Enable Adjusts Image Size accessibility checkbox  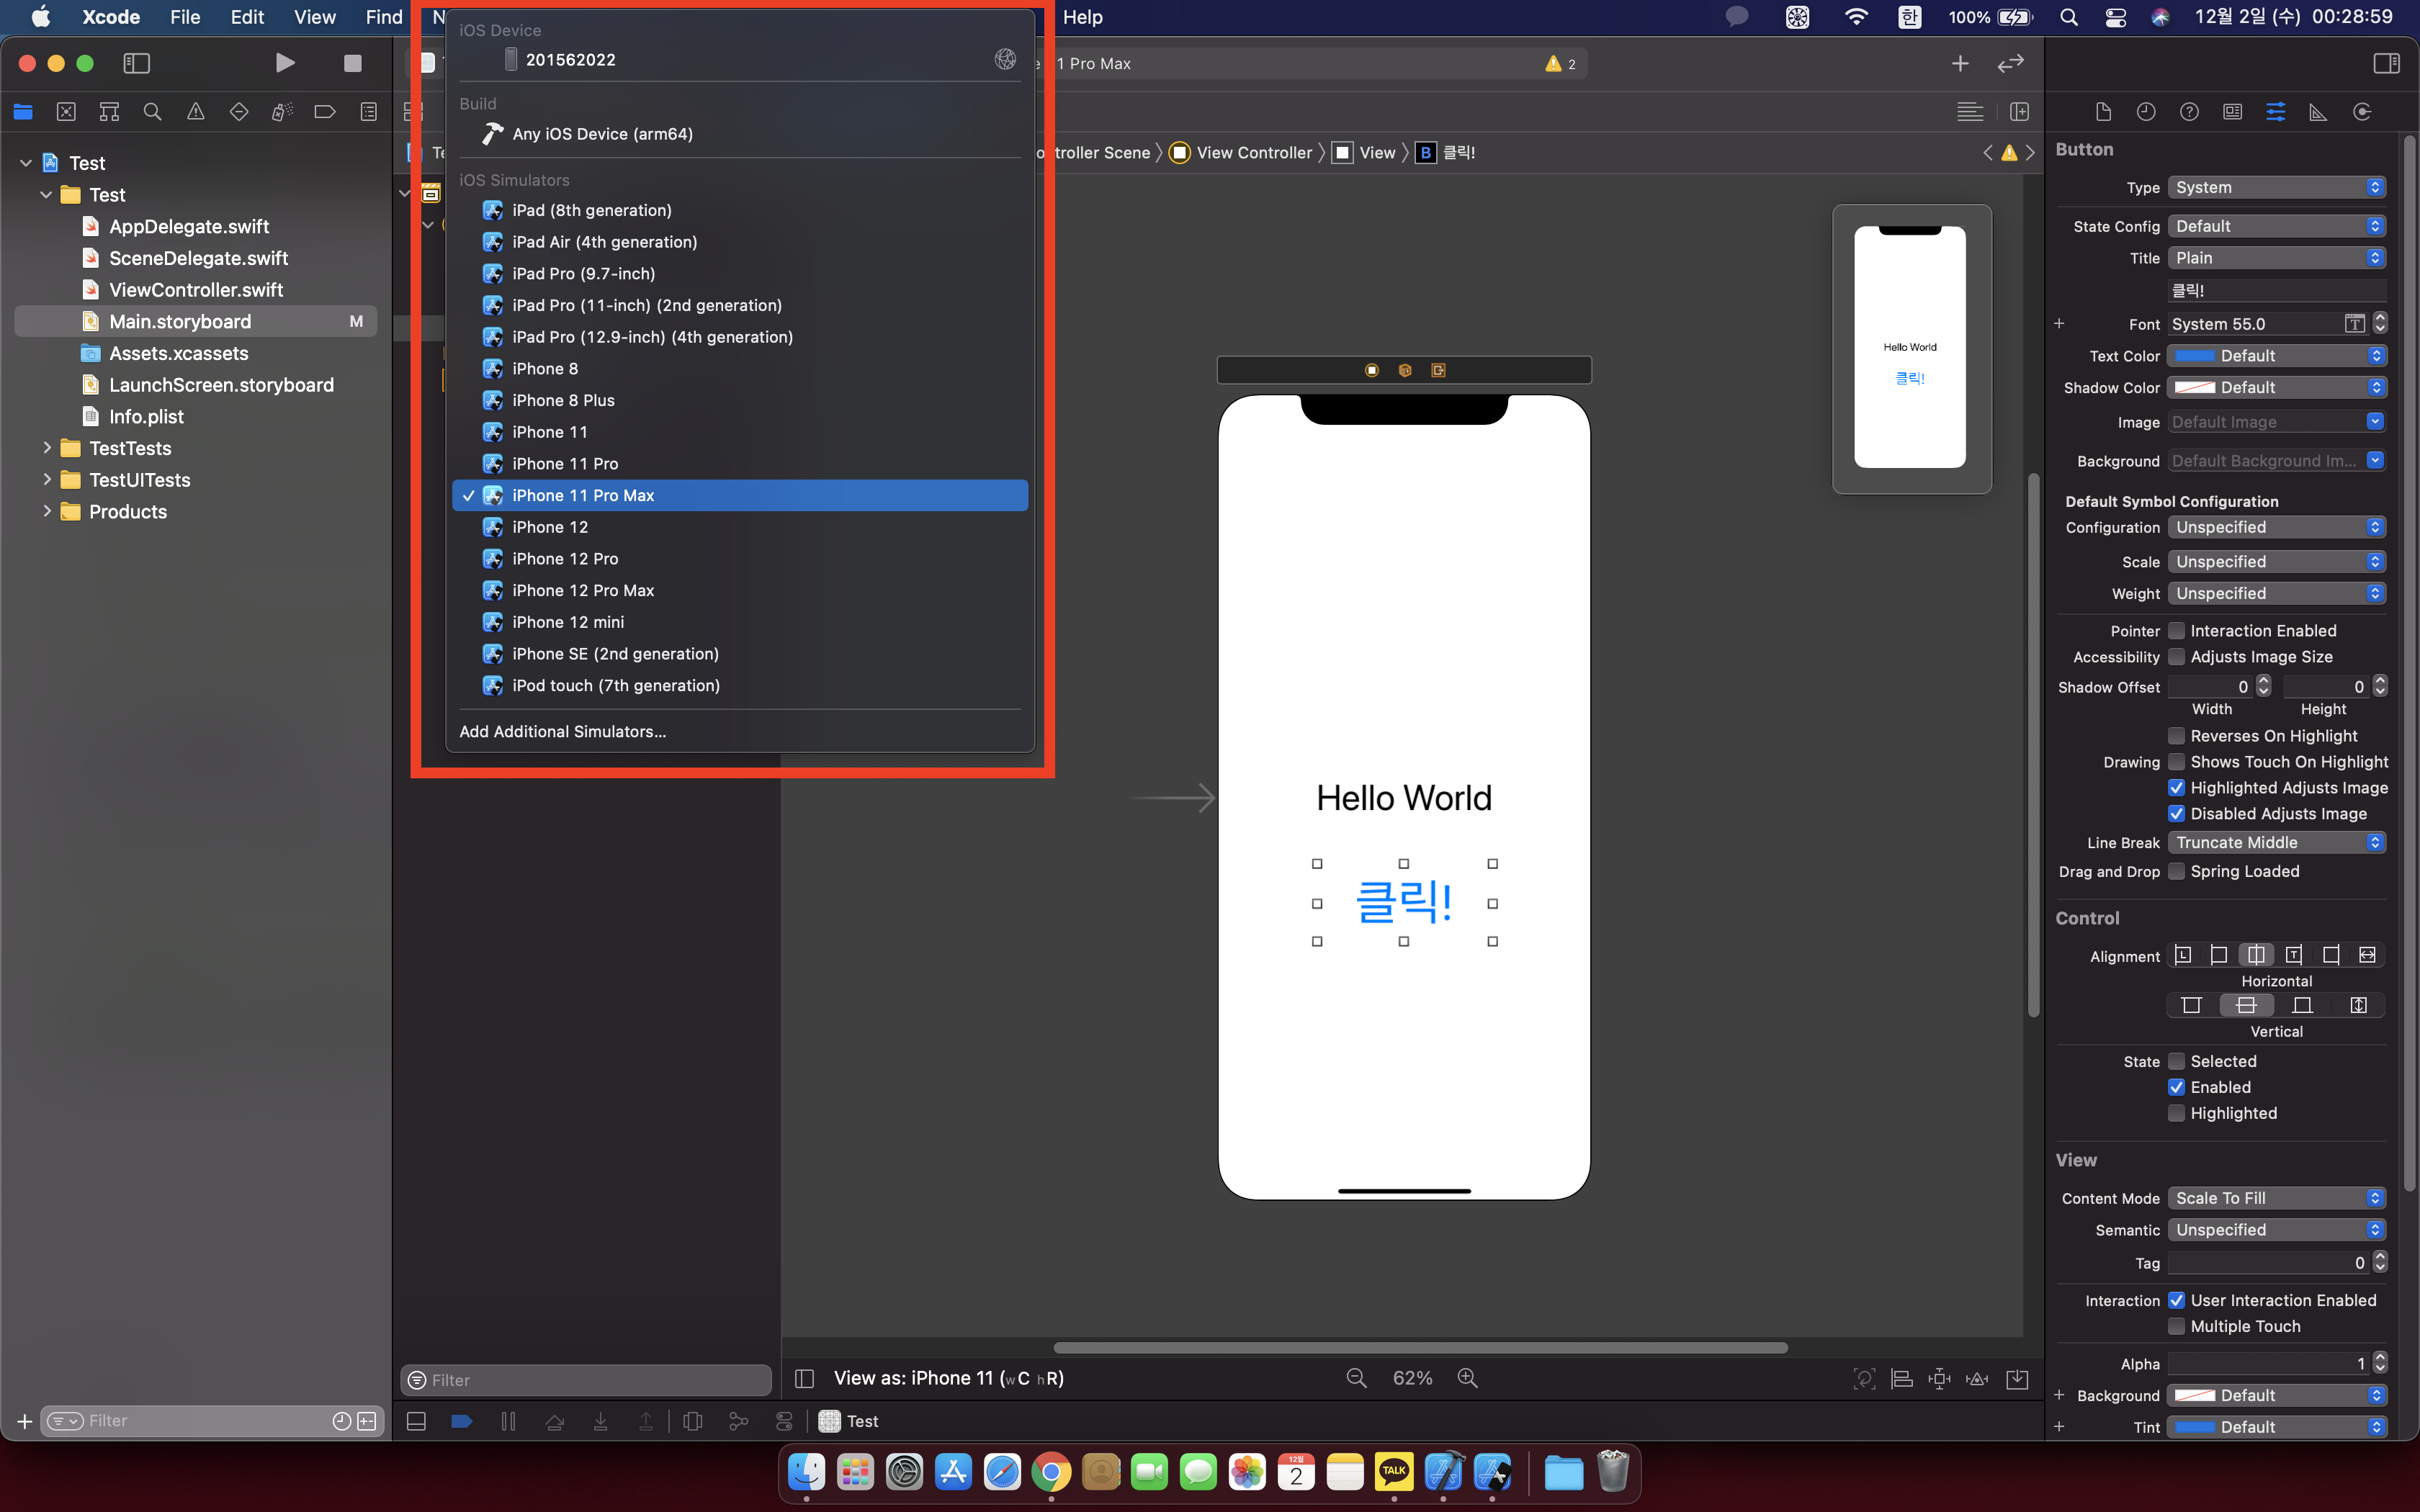pyautogui.click(x=2176, y=657)
